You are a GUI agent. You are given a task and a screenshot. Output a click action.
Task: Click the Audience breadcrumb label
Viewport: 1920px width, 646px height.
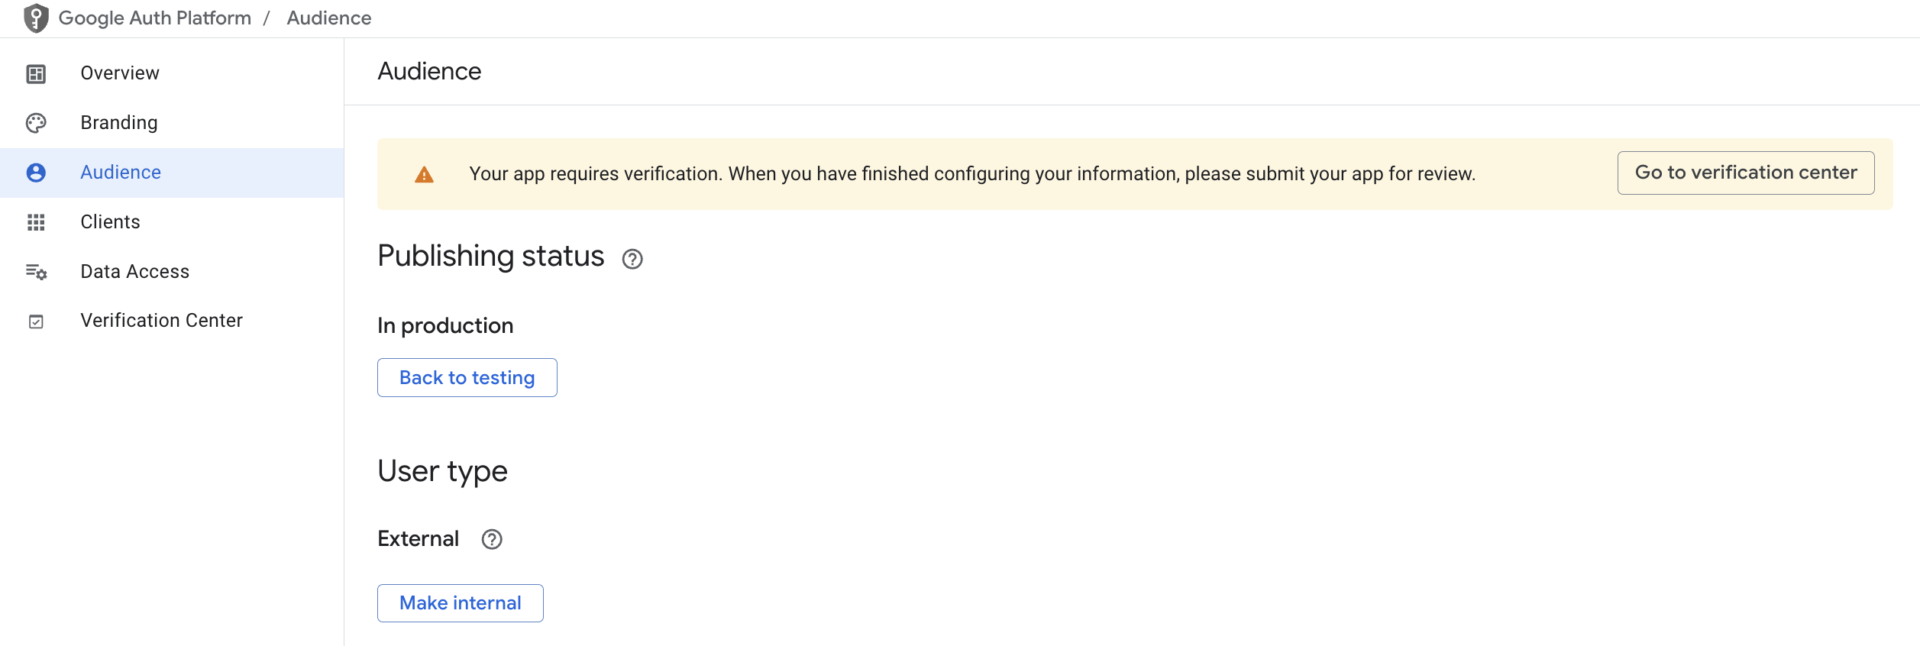click(x=329, y=17)
